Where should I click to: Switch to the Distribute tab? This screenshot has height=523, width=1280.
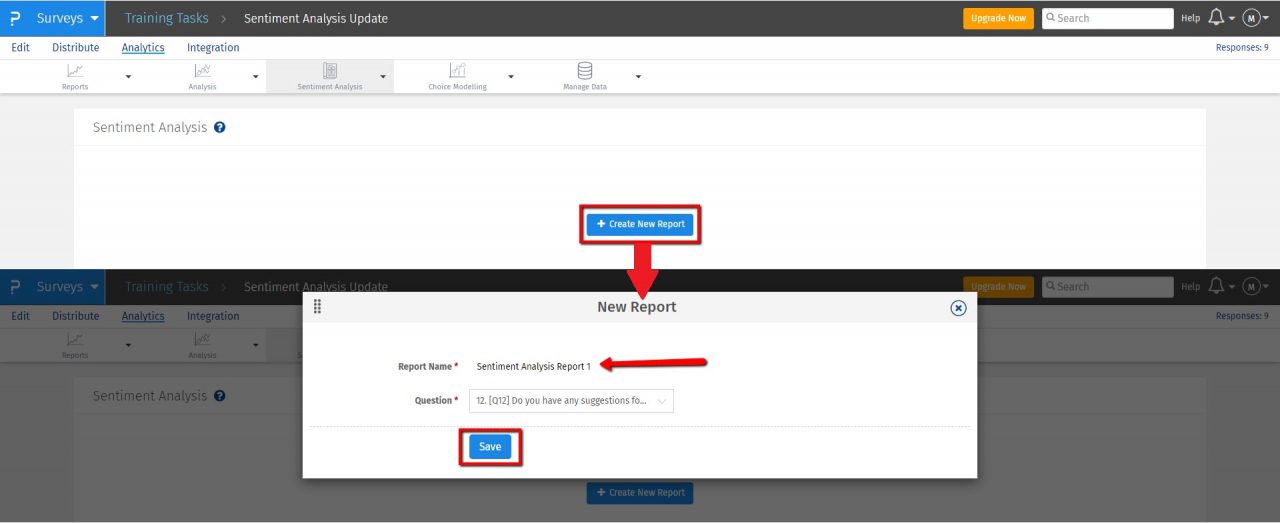coord(76,47)
